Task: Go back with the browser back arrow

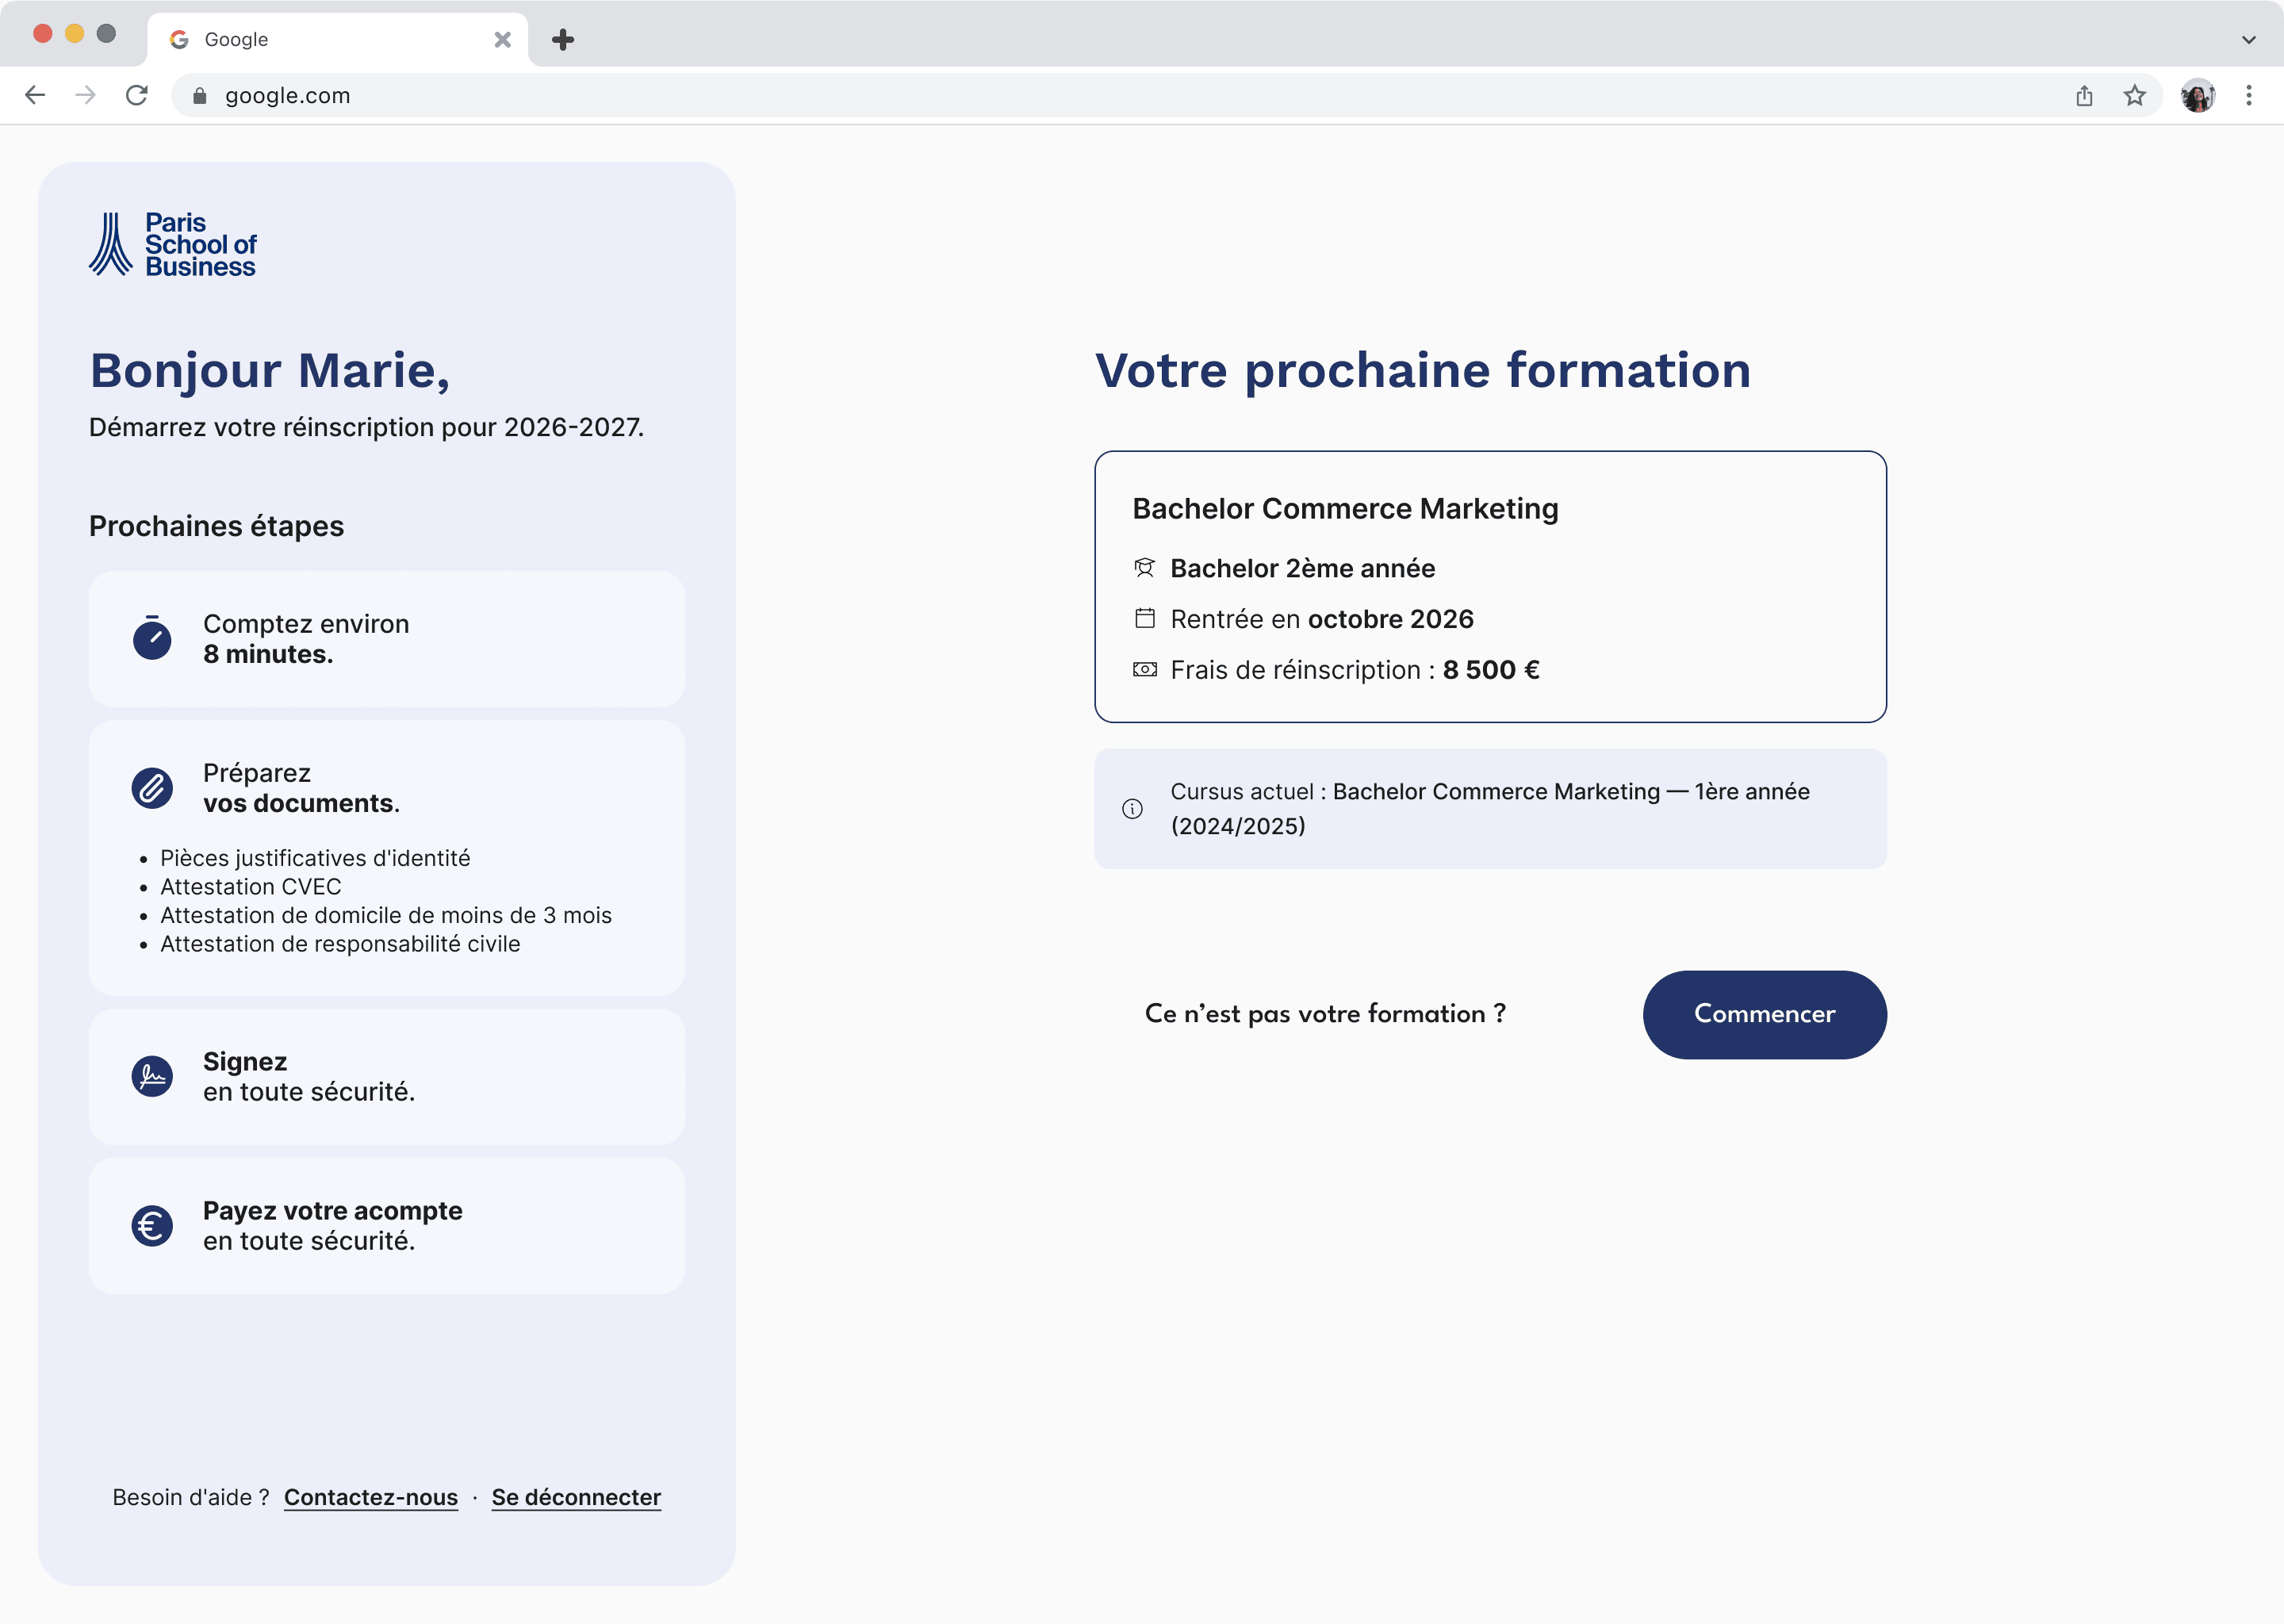Action: [35, 95]
